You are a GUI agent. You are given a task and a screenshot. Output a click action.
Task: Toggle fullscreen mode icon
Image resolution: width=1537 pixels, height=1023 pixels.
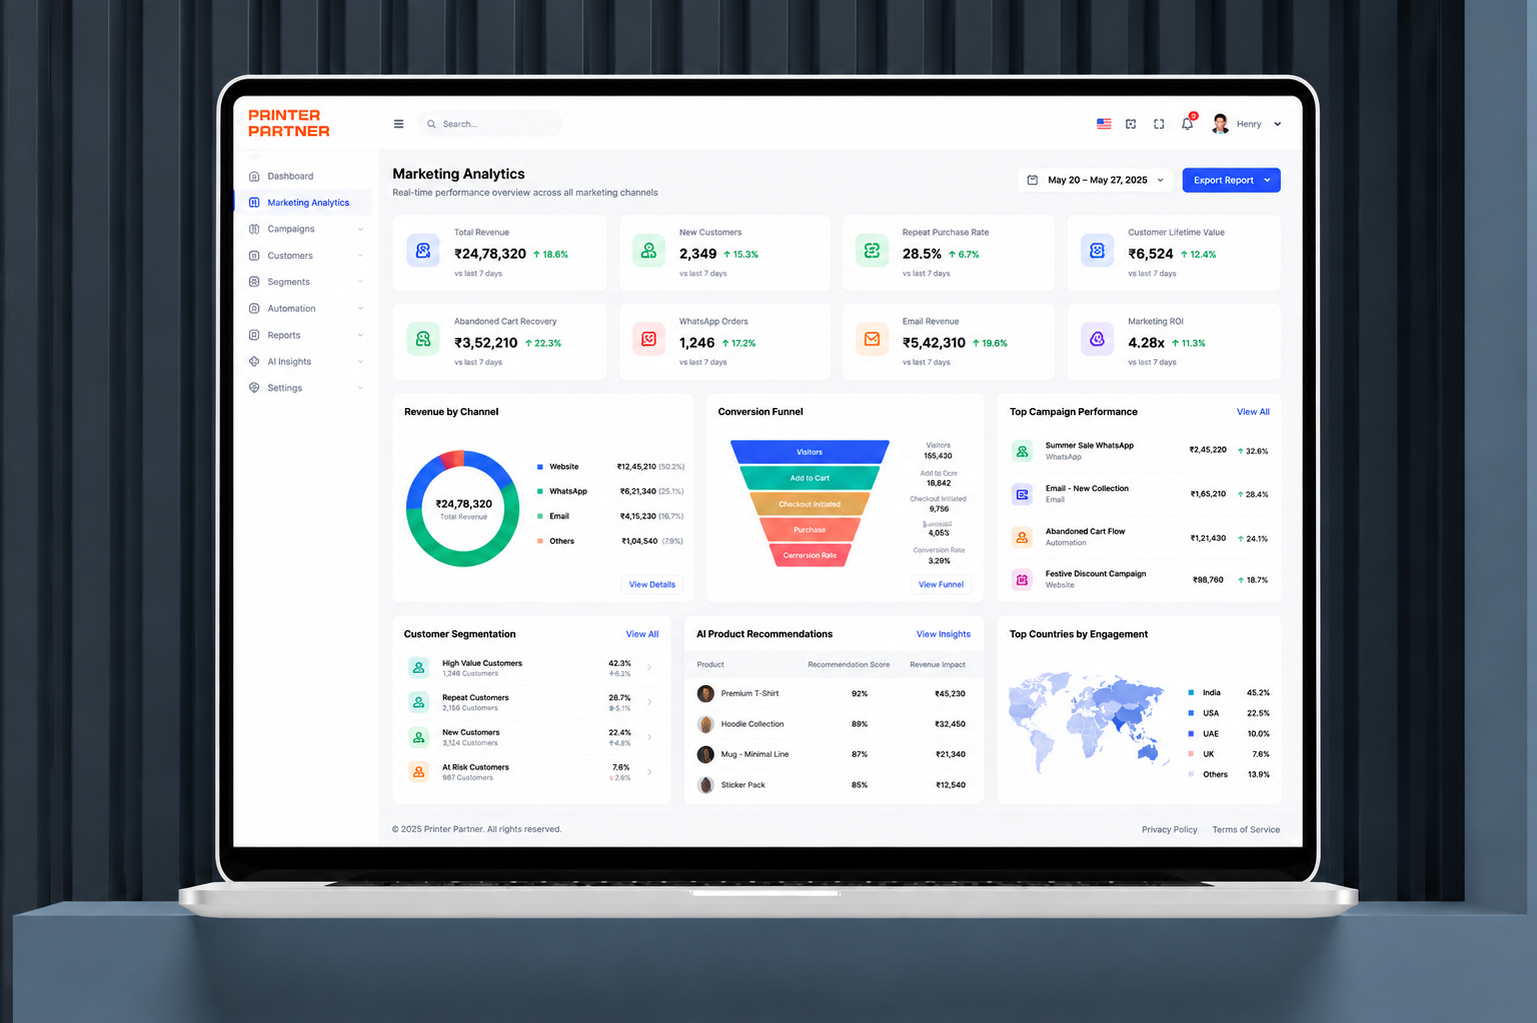coord(1159,124)
